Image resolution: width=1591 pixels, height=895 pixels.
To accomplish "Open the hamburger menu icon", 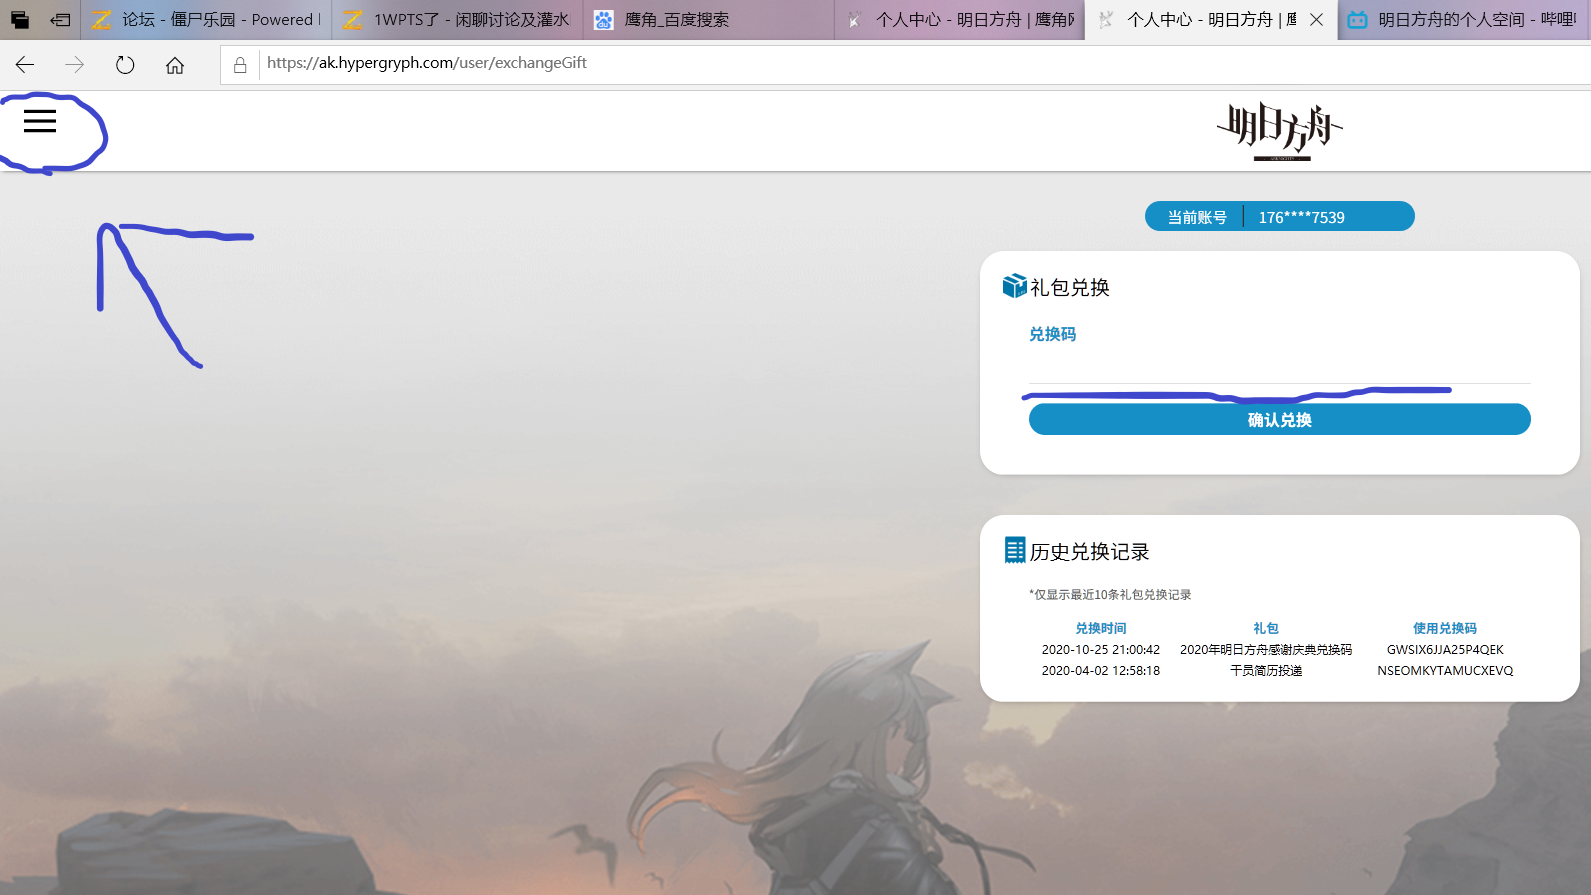I will coord(40,121).
